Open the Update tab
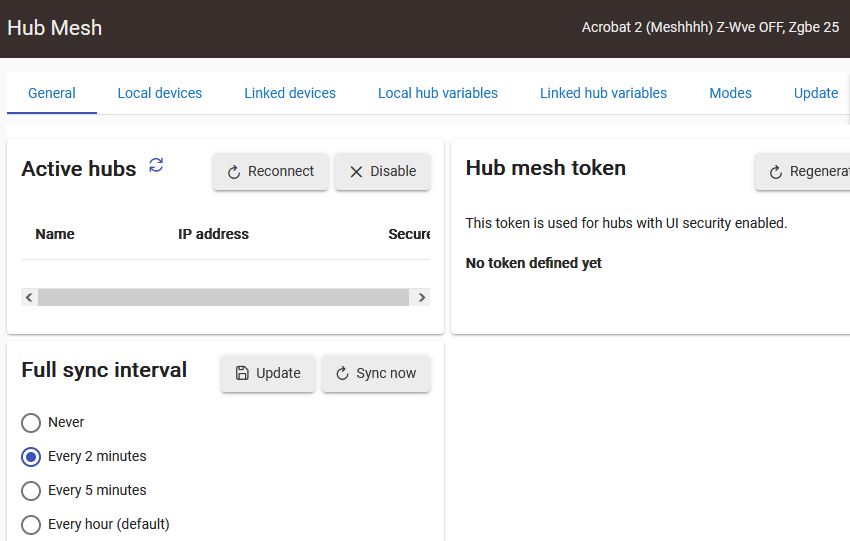The width and height of the screenshot is (850, 541). 815,93
